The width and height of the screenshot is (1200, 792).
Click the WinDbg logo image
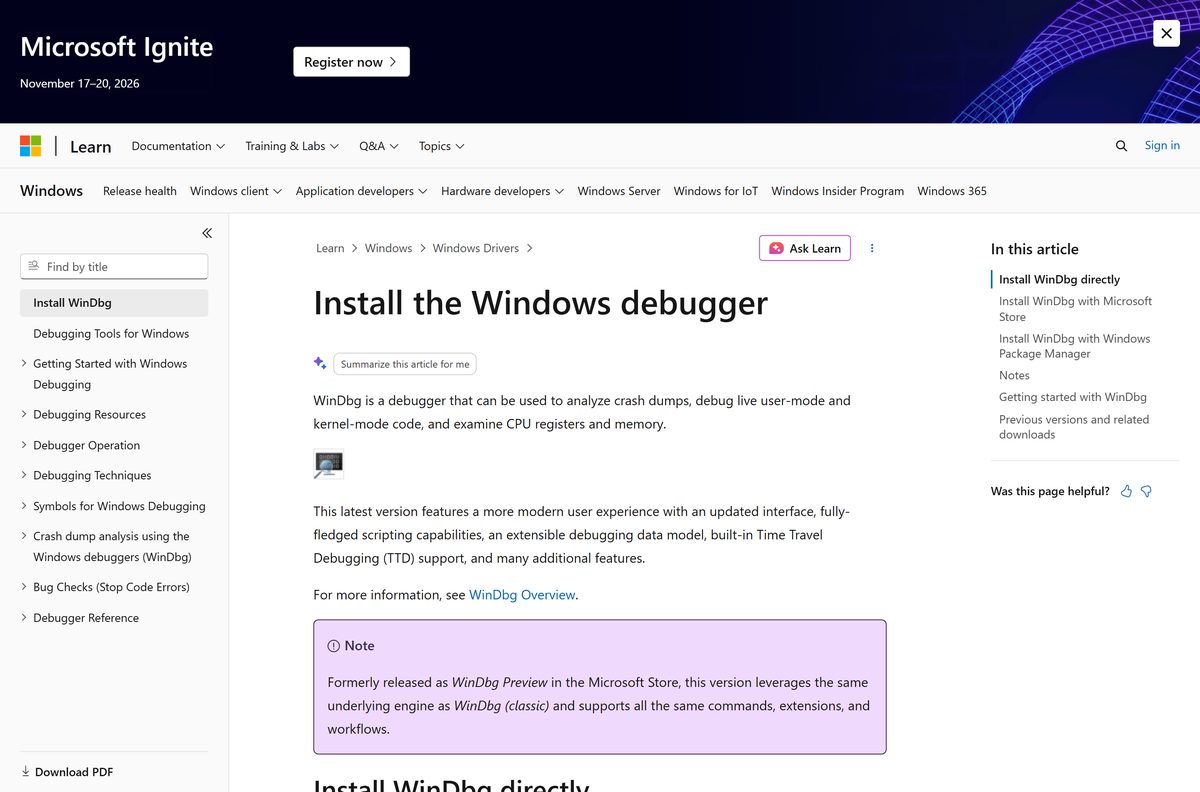(x=328, y=464)
